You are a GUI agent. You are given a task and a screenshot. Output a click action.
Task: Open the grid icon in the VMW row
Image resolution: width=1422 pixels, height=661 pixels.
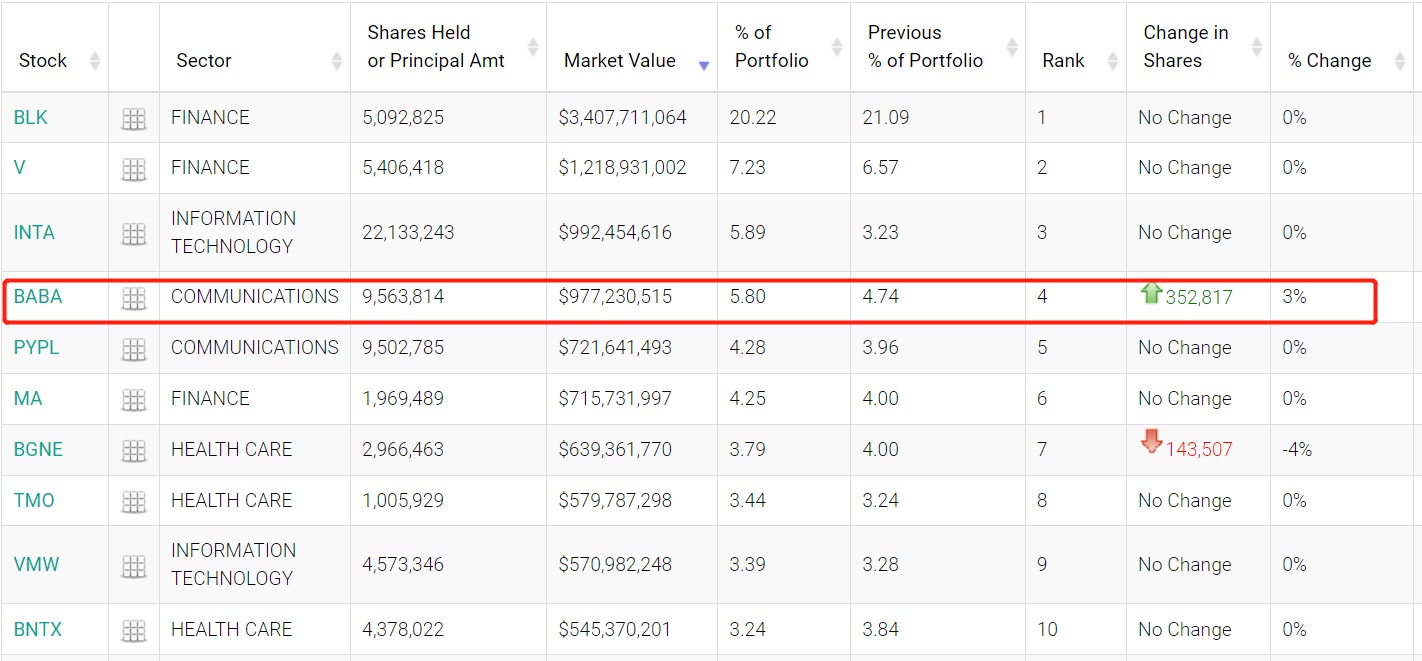point(133,566)
